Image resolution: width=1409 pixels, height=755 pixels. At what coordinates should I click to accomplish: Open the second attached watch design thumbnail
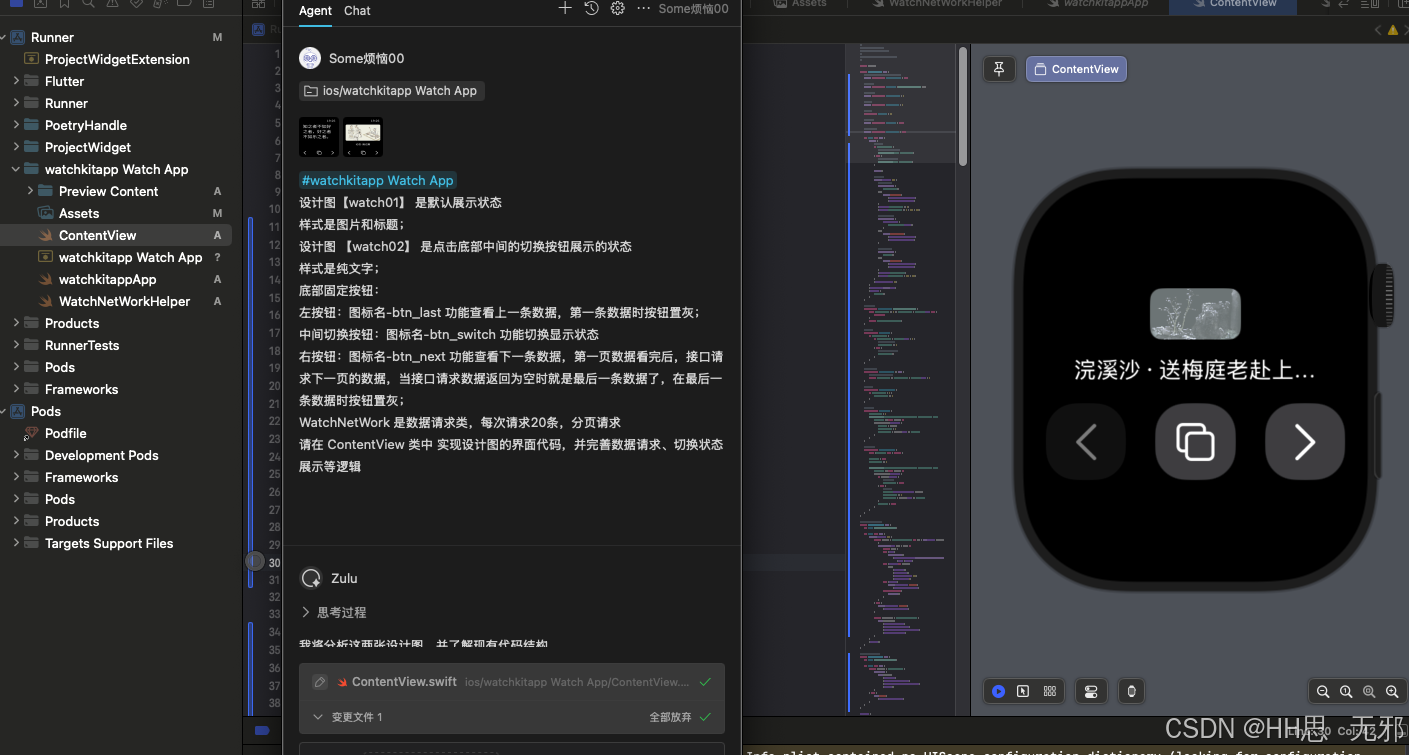(362, 137)
